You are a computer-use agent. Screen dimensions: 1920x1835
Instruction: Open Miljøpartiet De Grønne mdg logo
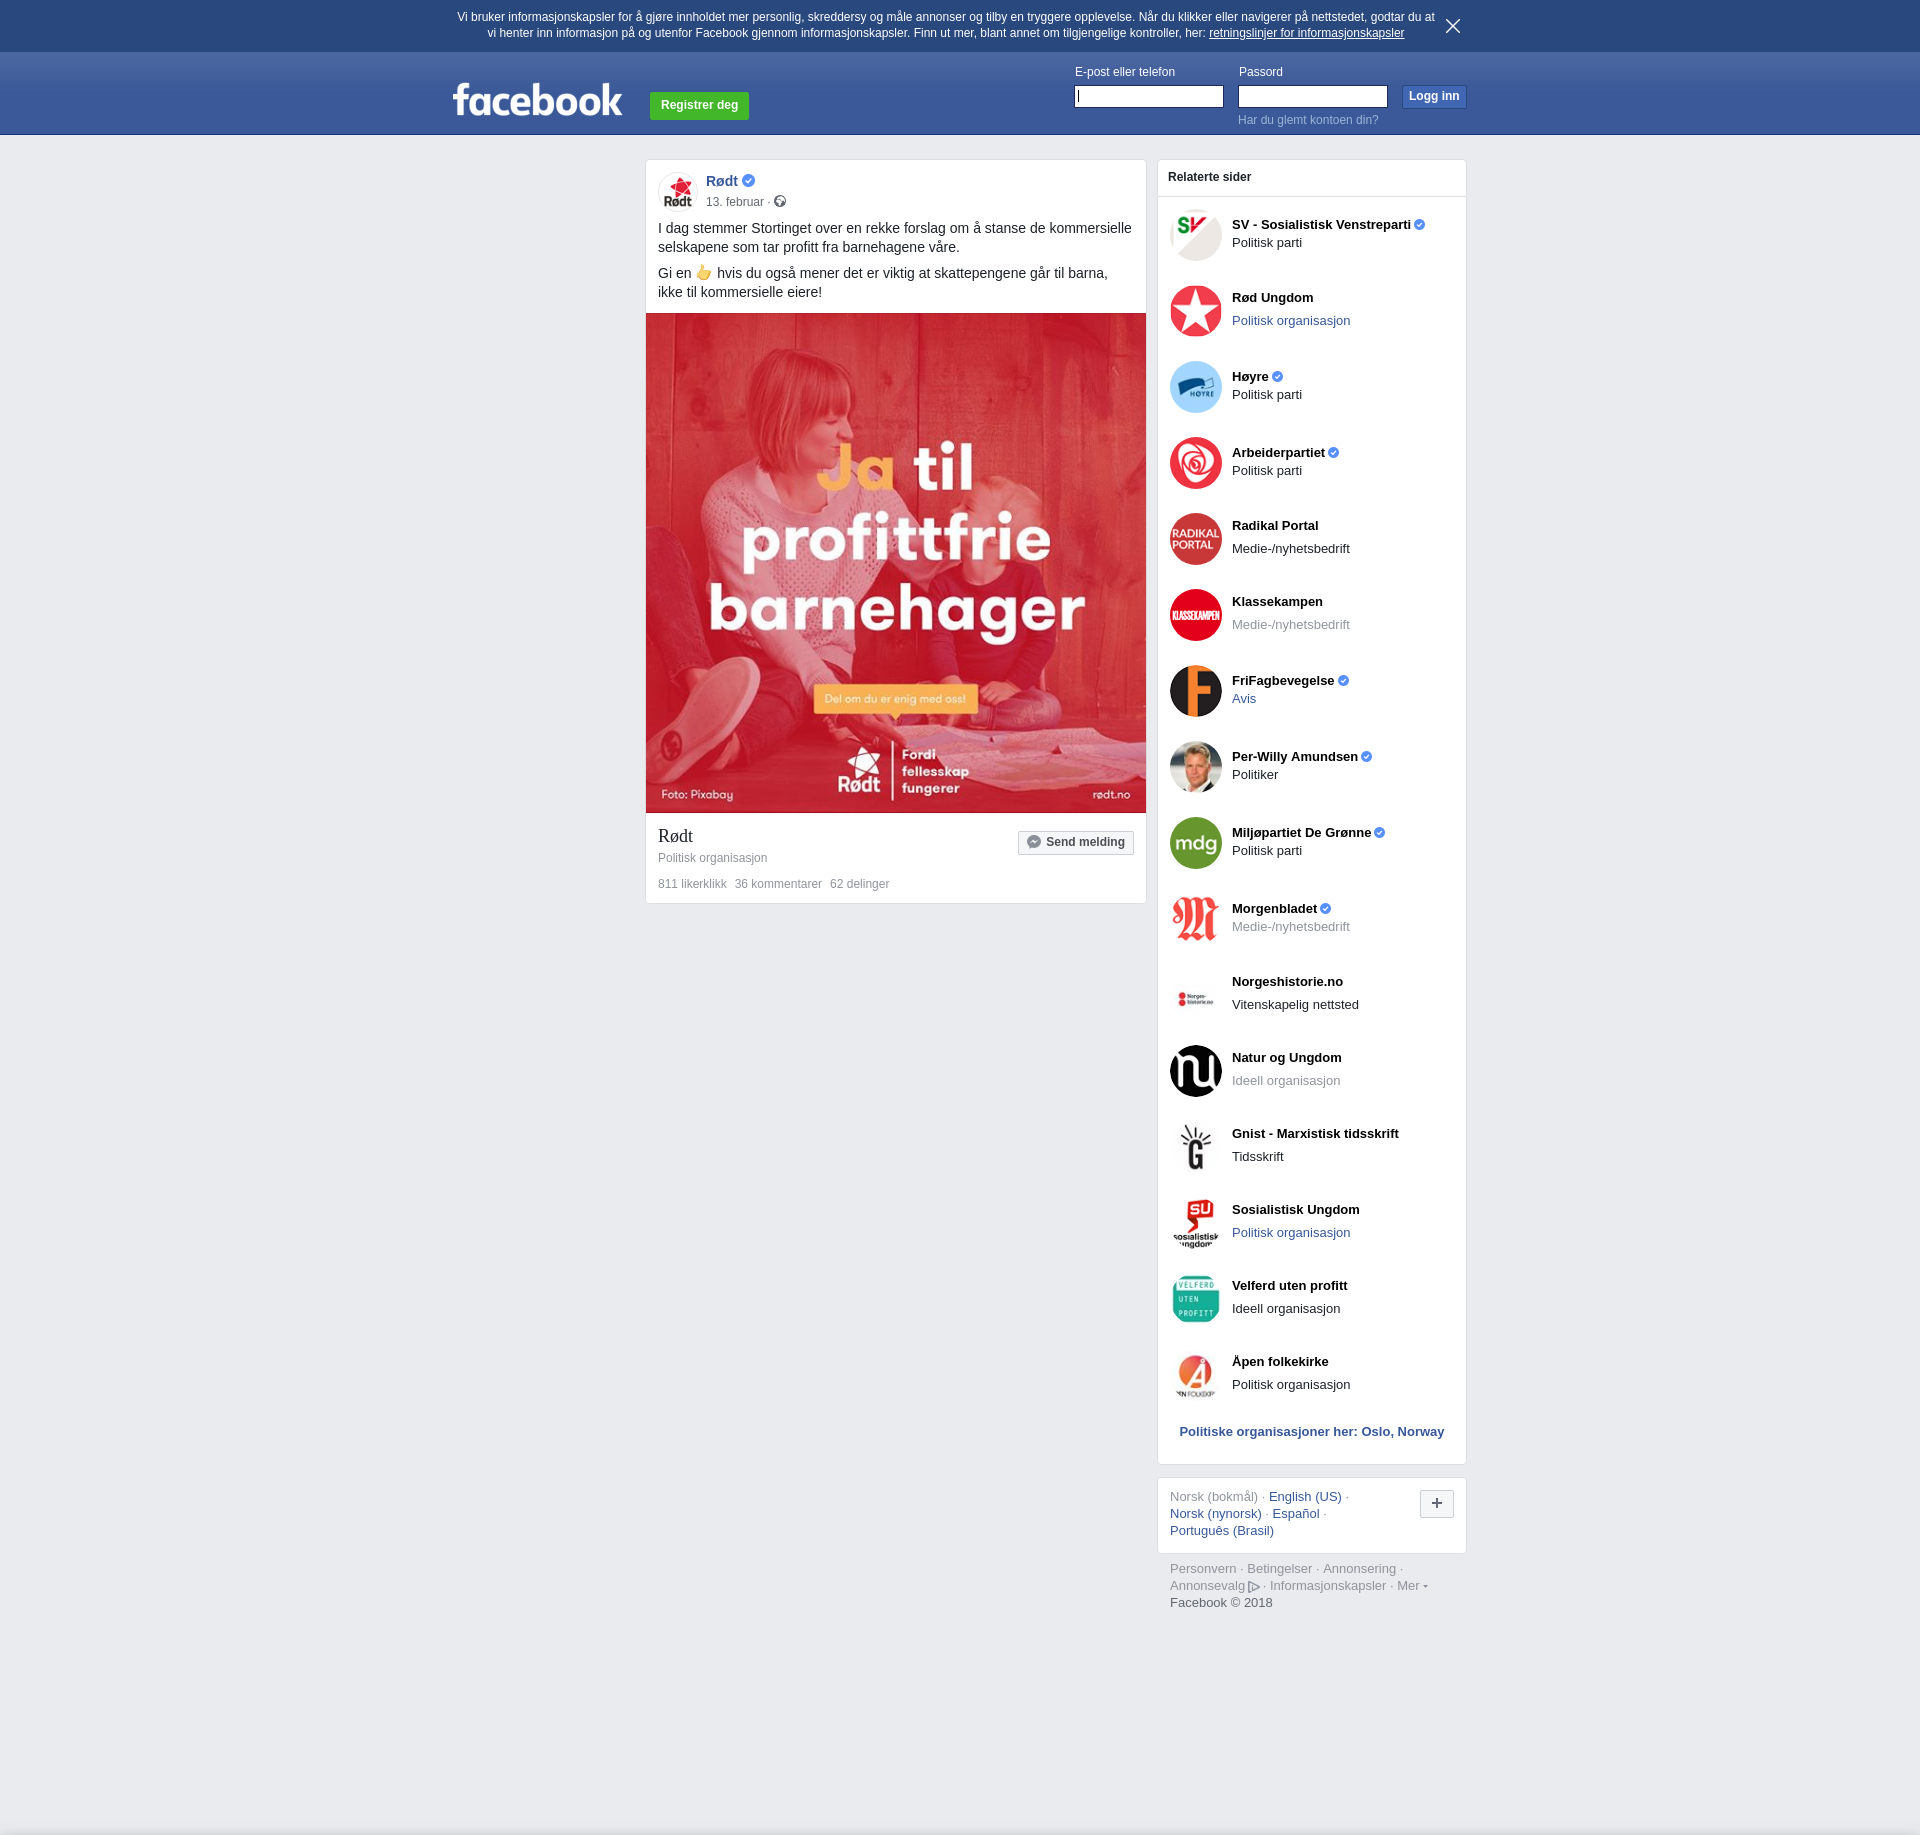(1196, 843)
